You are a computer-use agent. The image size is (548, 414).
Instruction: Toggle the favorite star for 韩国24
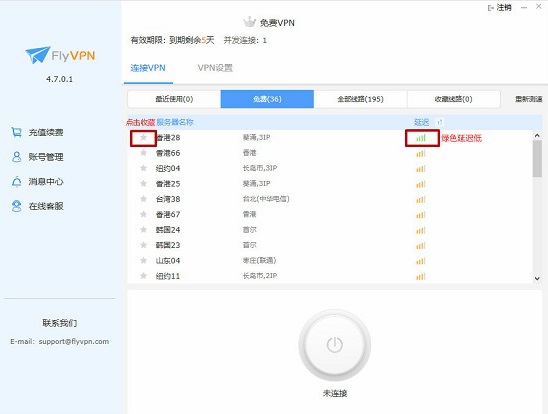point(143,230)
